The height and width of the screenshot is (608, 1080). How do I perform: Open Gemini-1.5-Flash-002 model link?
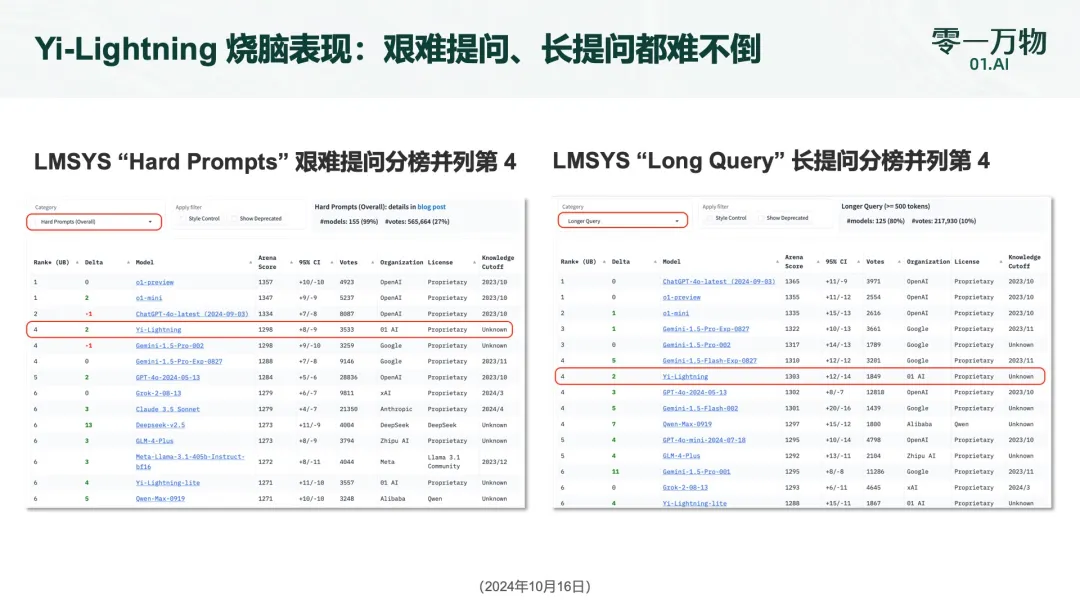point(700,408)
